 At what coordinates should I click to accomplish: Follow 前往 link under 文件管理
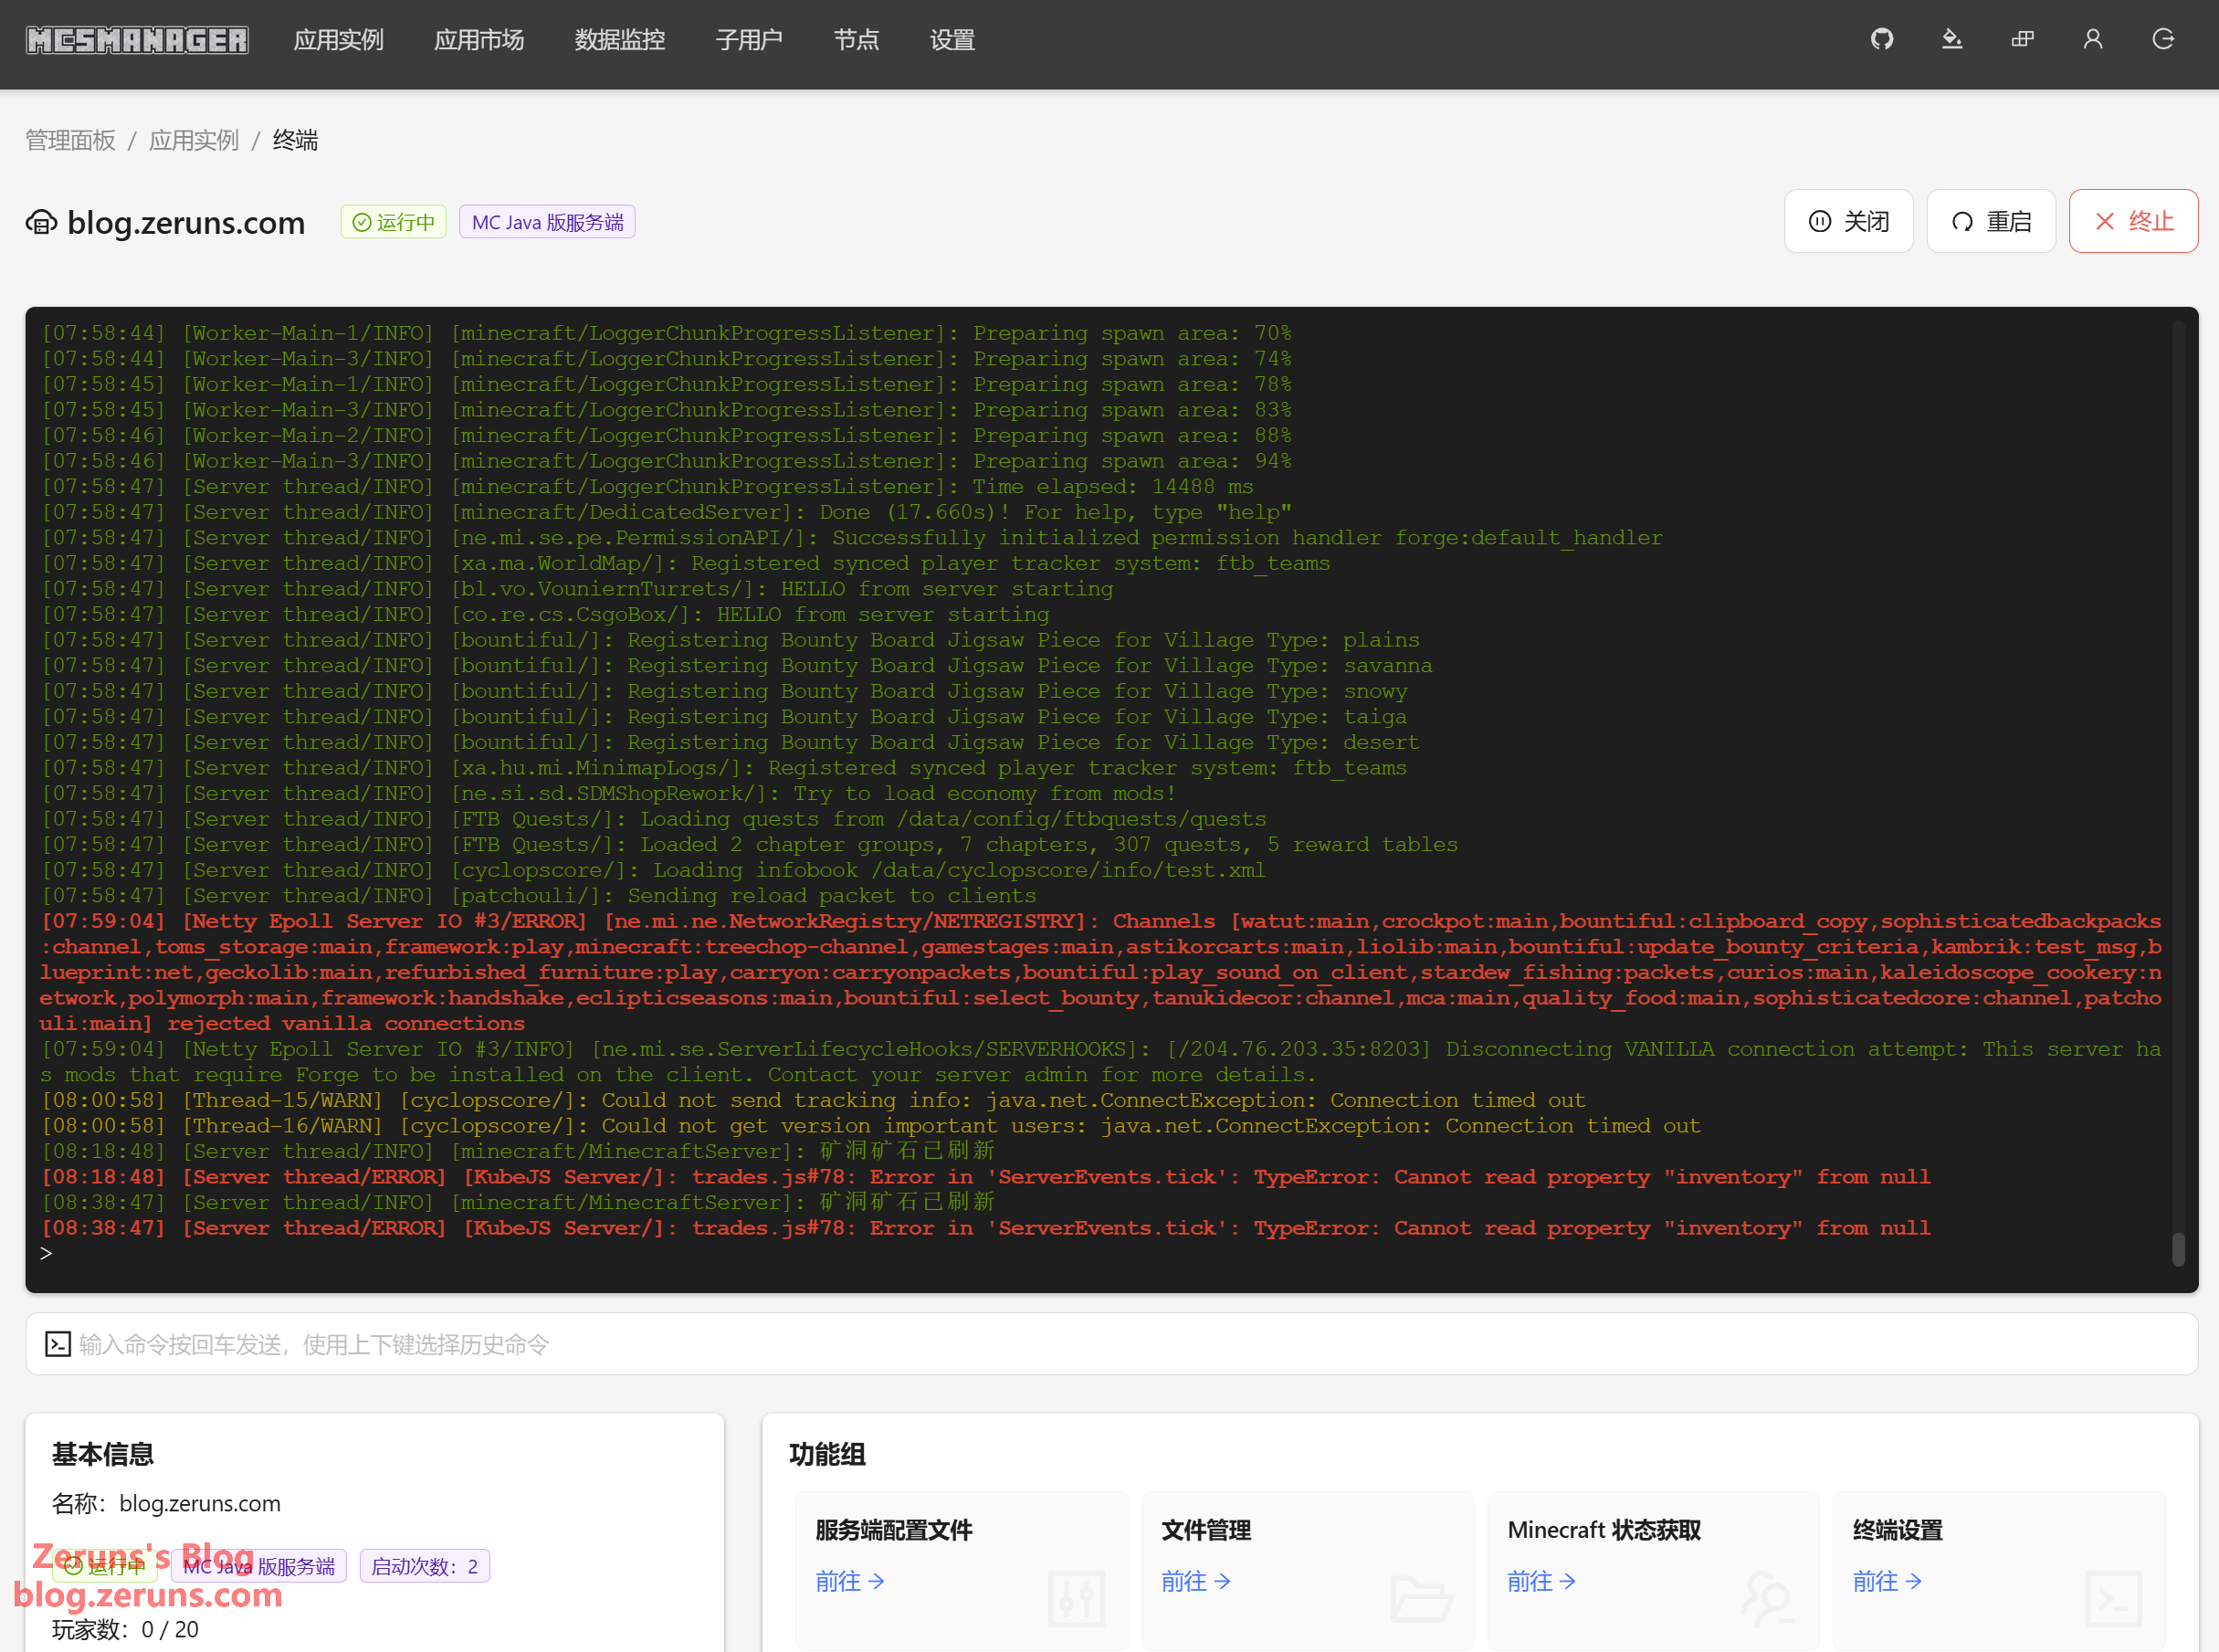click(x=1195, y=1581)
